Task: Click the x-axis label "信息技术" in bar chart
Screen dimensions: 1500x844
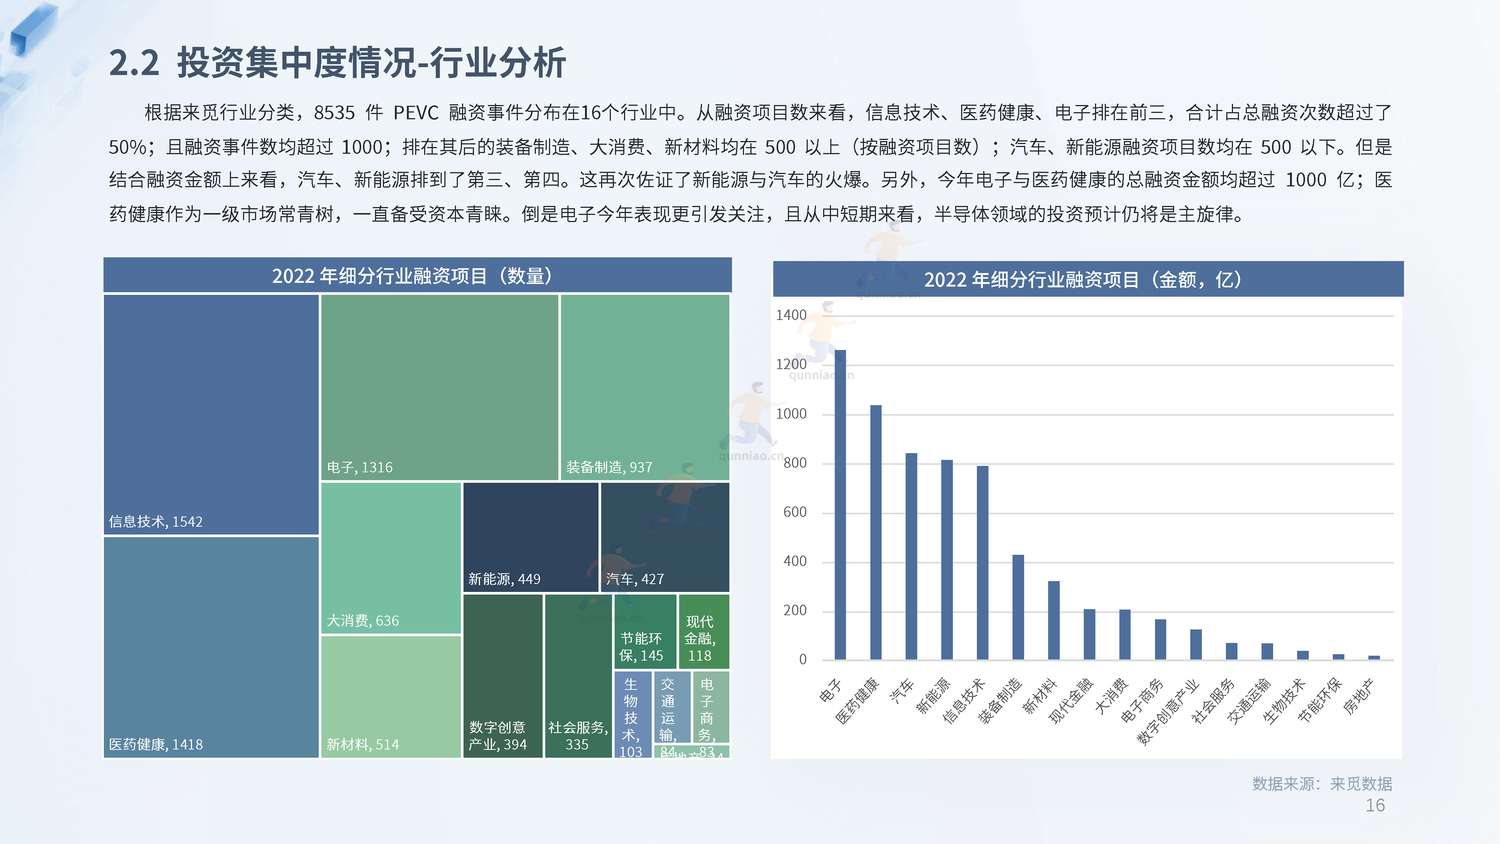Action: coord(964,700)
